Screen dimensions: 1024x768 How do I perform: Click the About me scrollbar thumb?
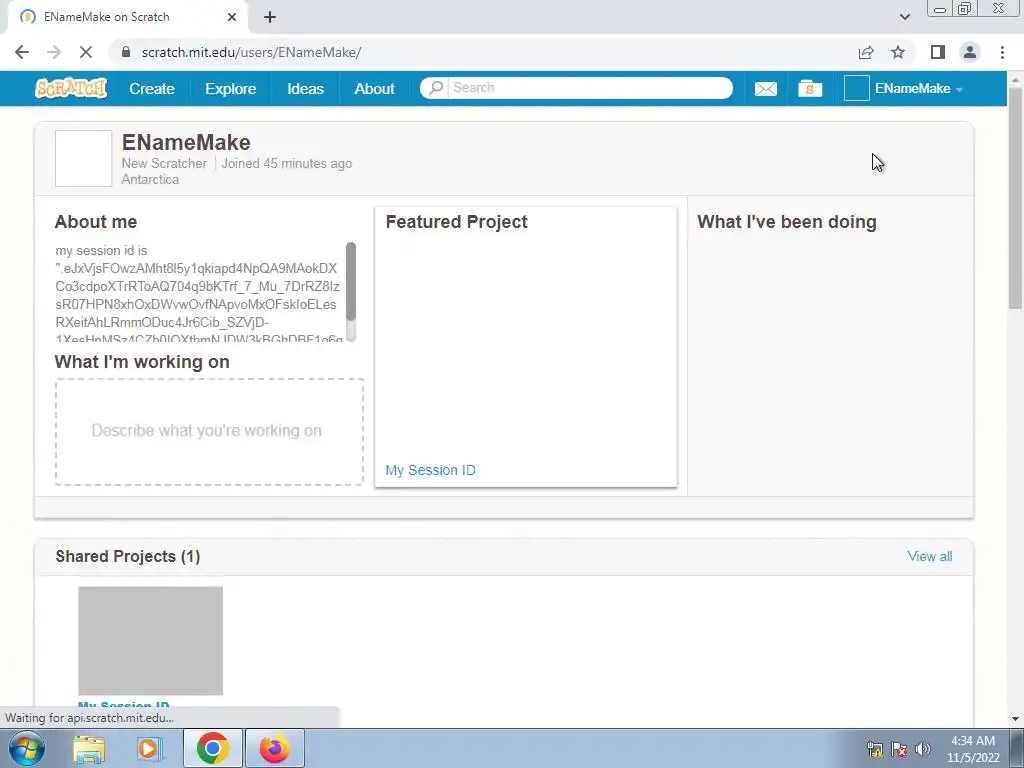[x=351, y=281]
